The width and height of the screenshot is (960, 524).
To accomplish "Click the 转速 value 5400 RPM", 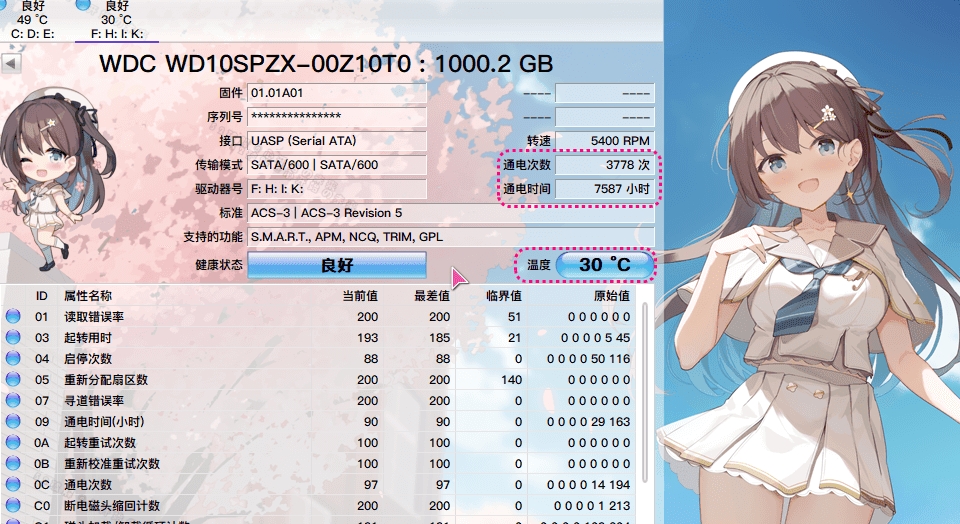I will (x=604, y=141).
